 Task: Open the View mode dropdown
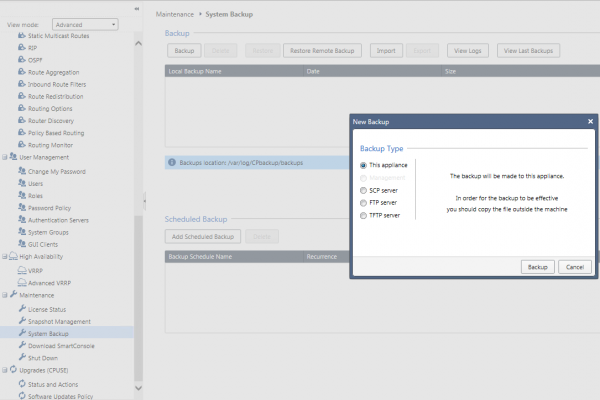tap(84, 22)
